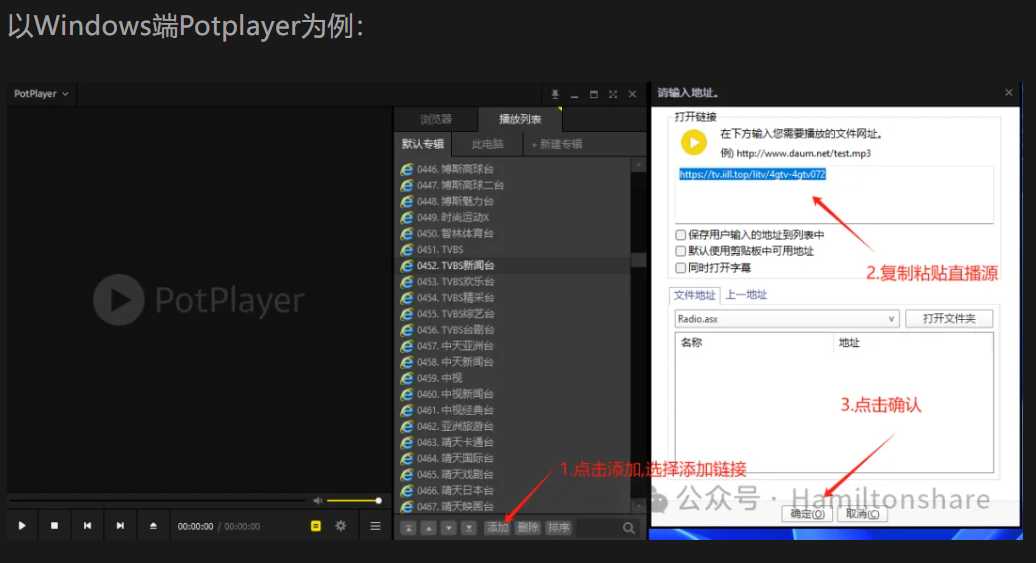The height and width of the screenshot is (563, 1036).
Task: Click the playlist scrollbar up arrow
Action: [638, 165]
